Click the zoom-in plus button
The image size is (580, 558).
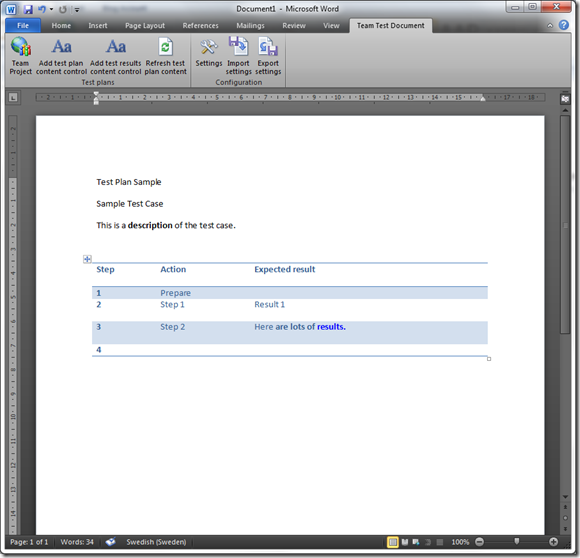point(553,542)
